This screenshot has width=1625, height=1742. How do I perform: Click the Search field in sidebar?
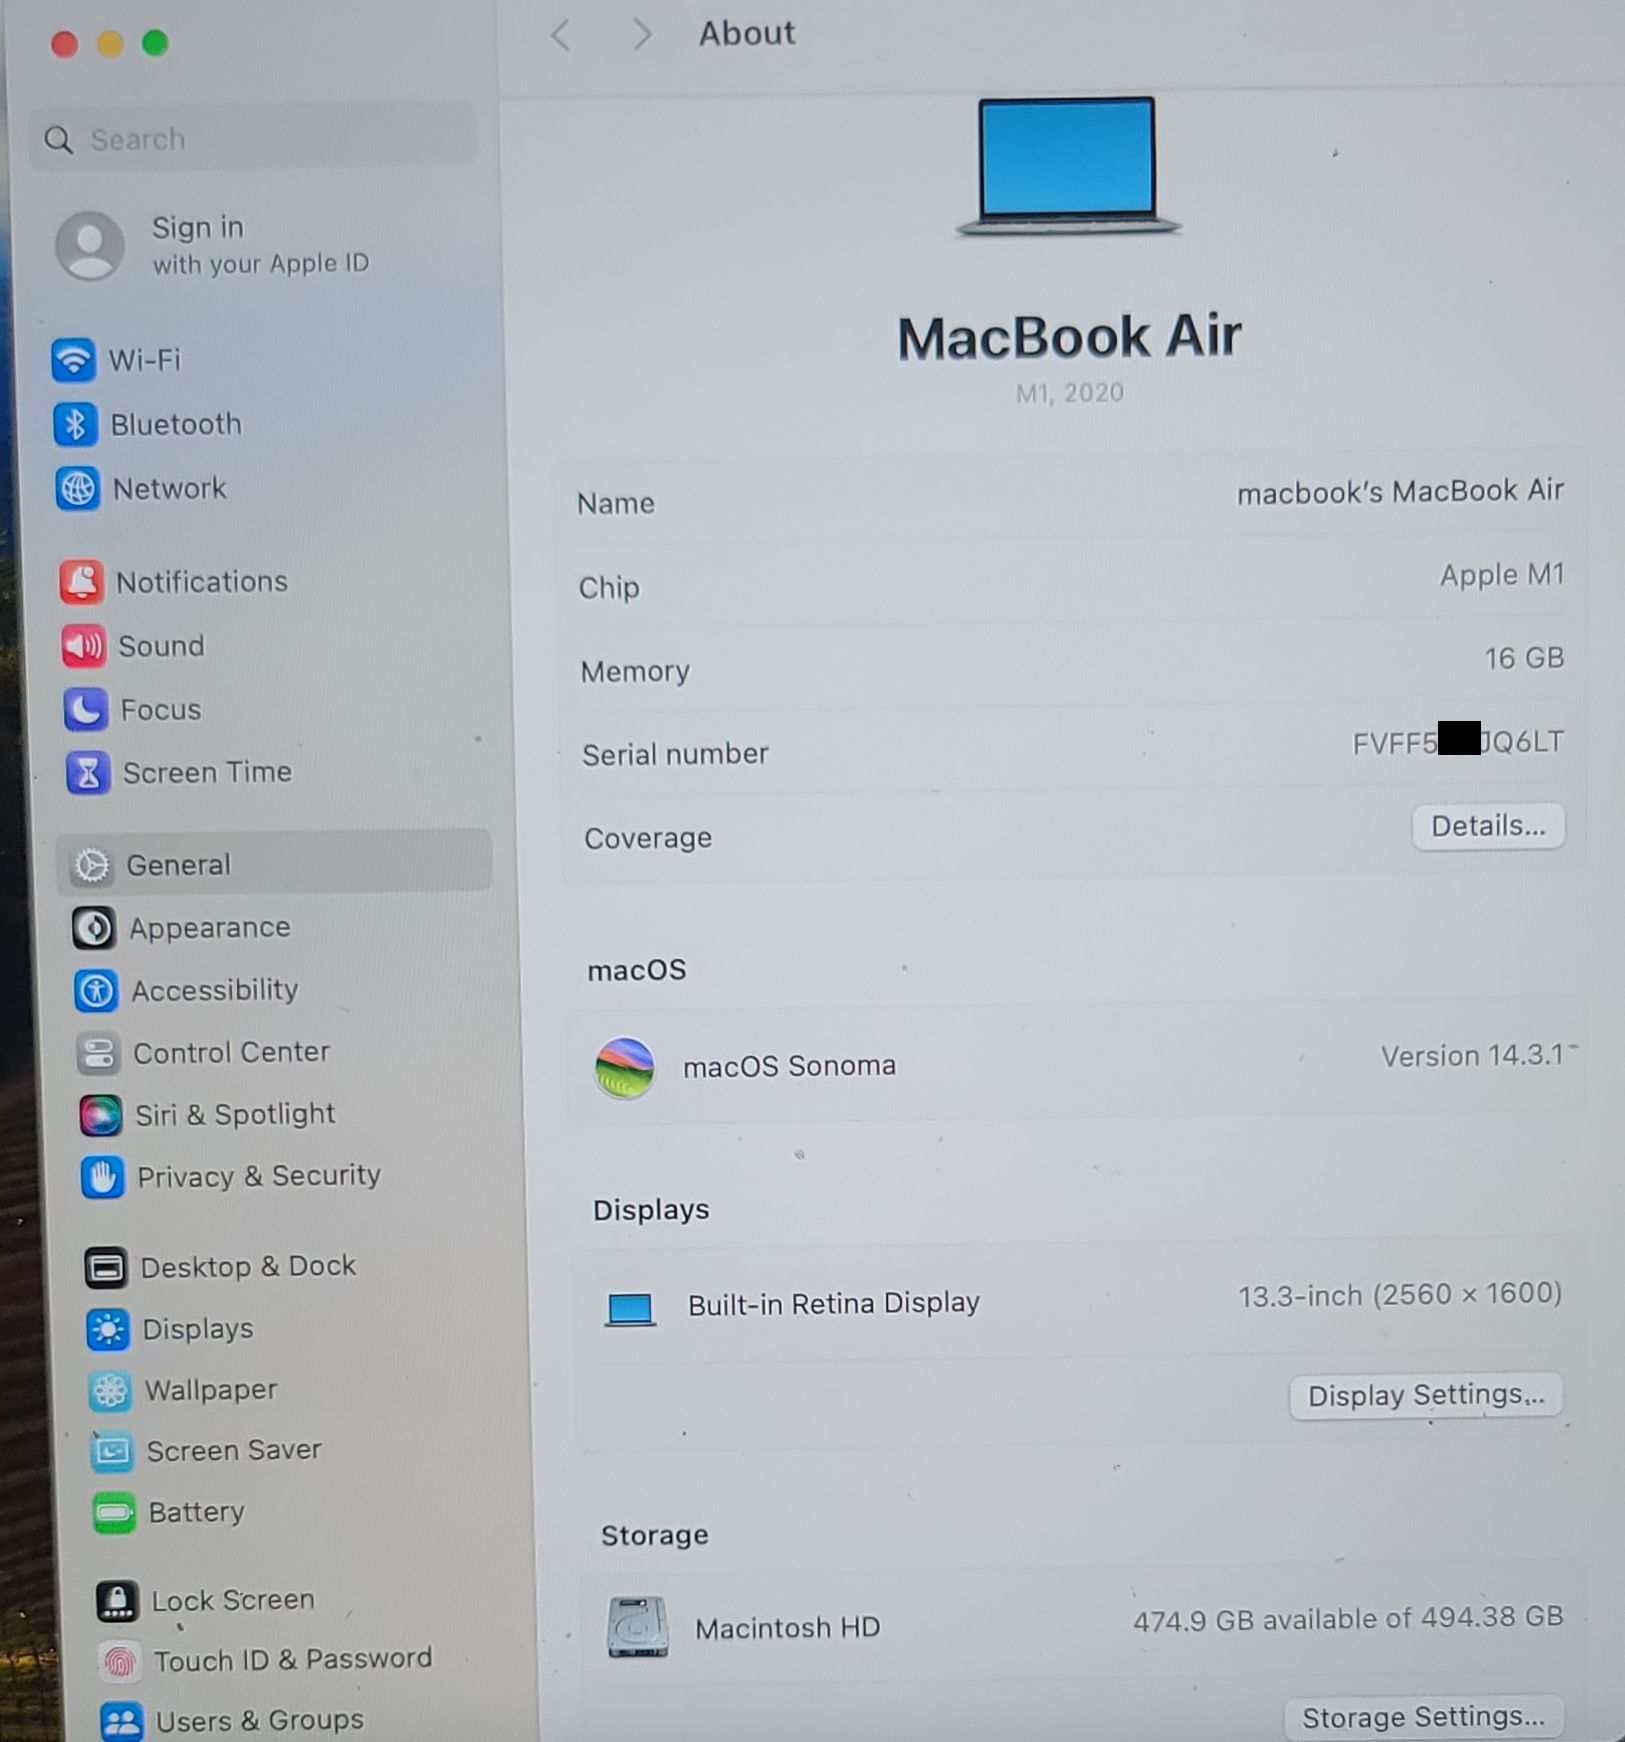(x=252, y=139)
